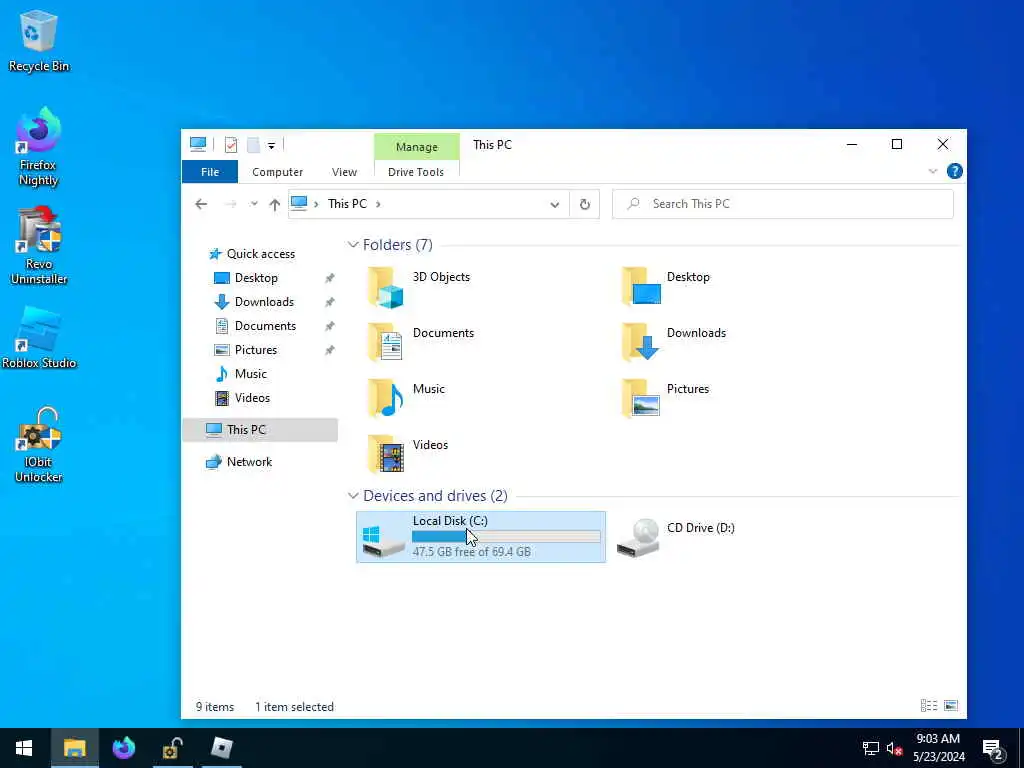This screenshot has width=1024, height=768.
Task: Switch to large icons view layout
Action: click(x=951, y=705)
